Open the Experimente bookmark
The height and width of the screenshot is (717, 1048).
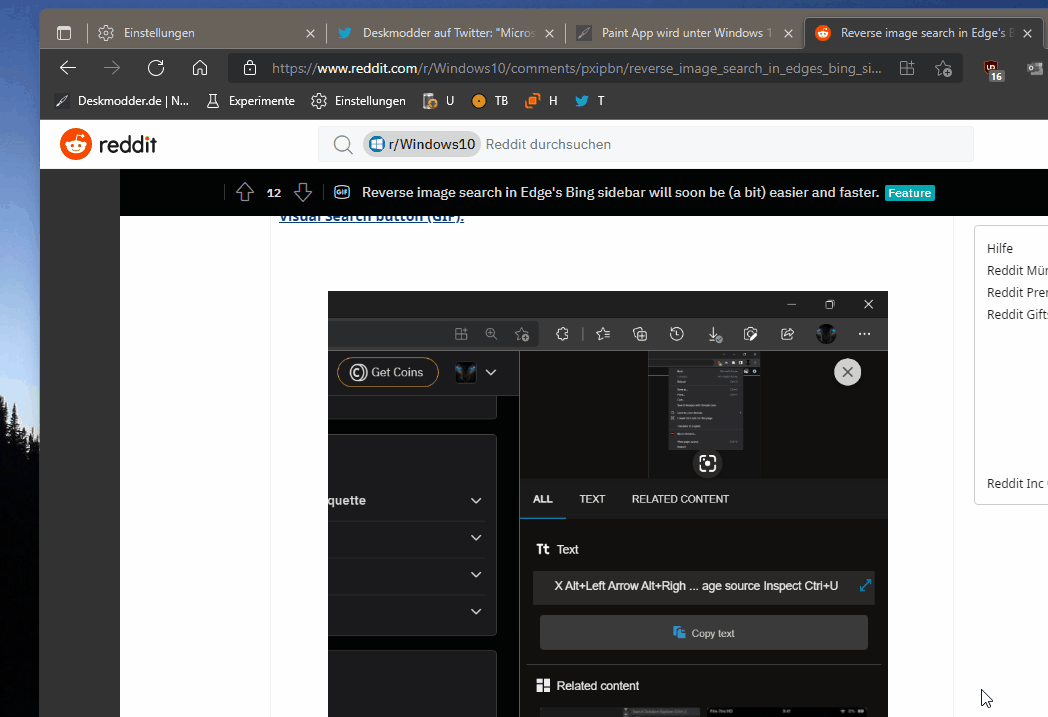[x=251, y=101]
